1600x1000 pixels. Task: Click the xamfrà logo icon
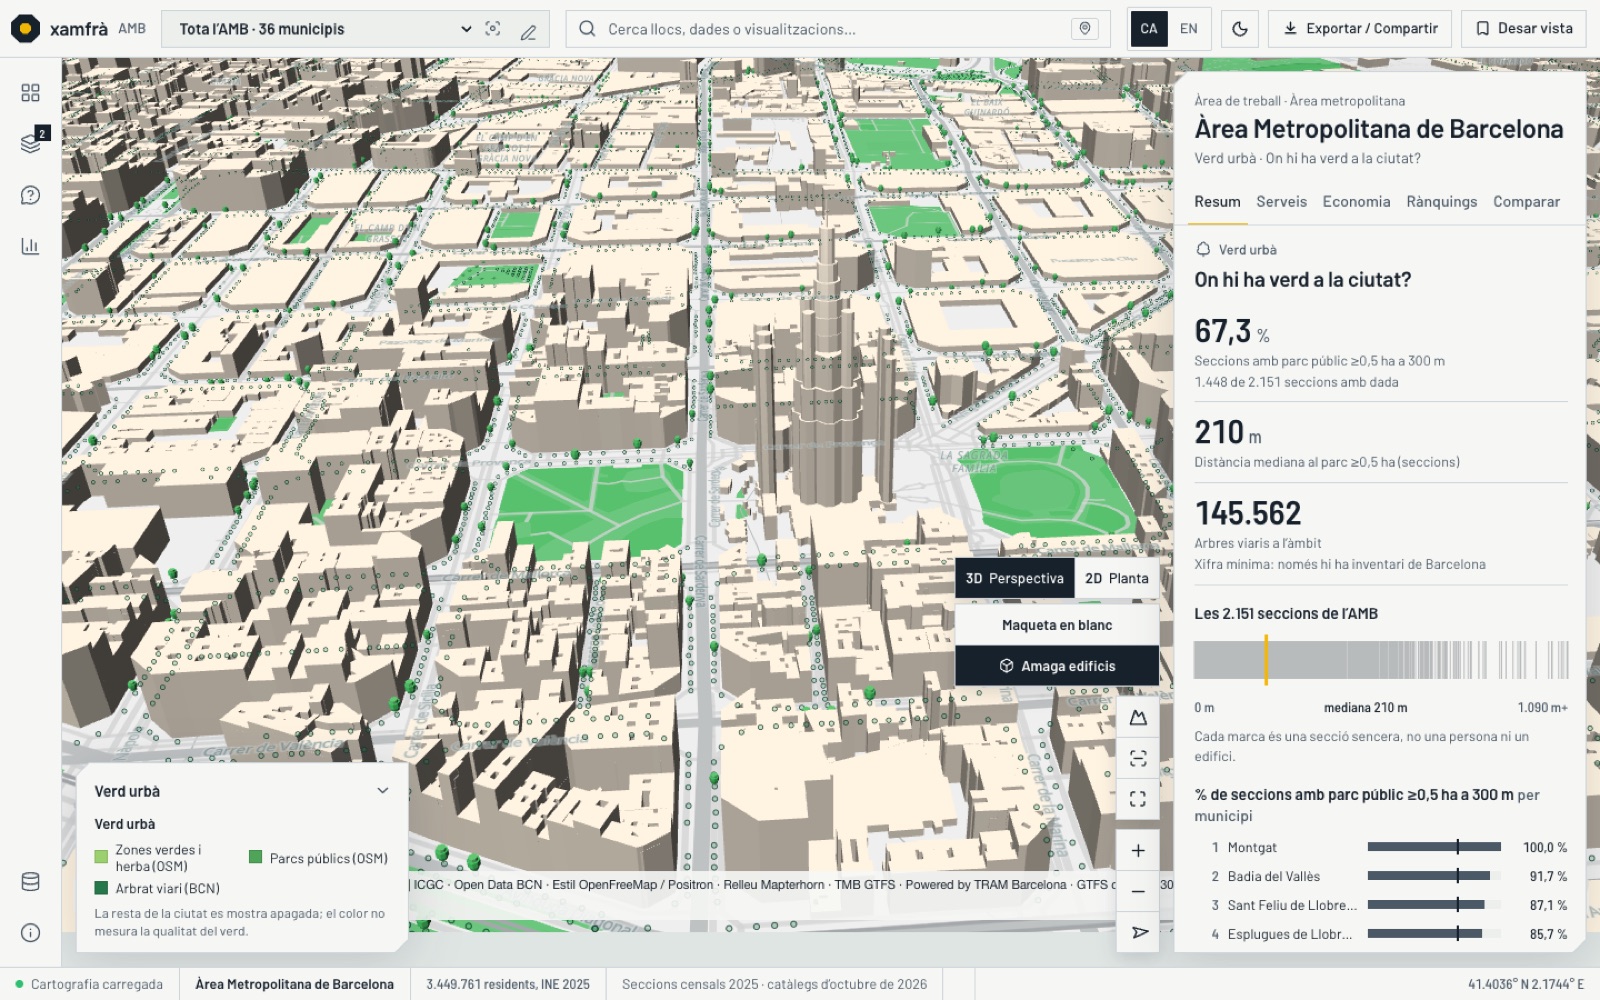click(25, 29)
